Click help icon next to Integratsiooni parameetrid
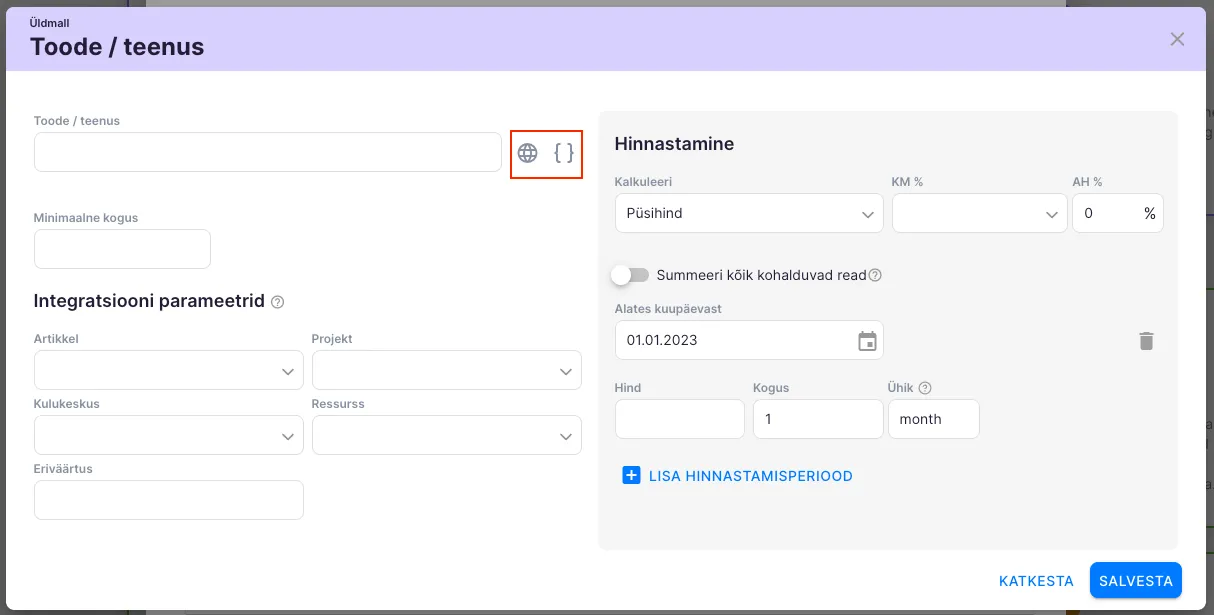 pos(278,302)
